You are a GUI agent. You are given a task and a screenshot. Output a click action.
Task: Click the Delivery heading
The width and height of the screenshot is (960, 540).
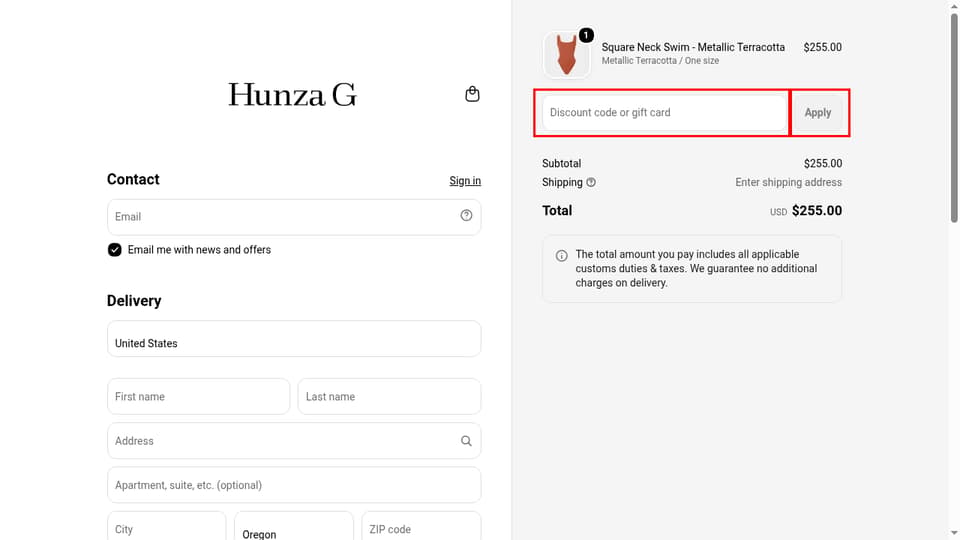134,301
